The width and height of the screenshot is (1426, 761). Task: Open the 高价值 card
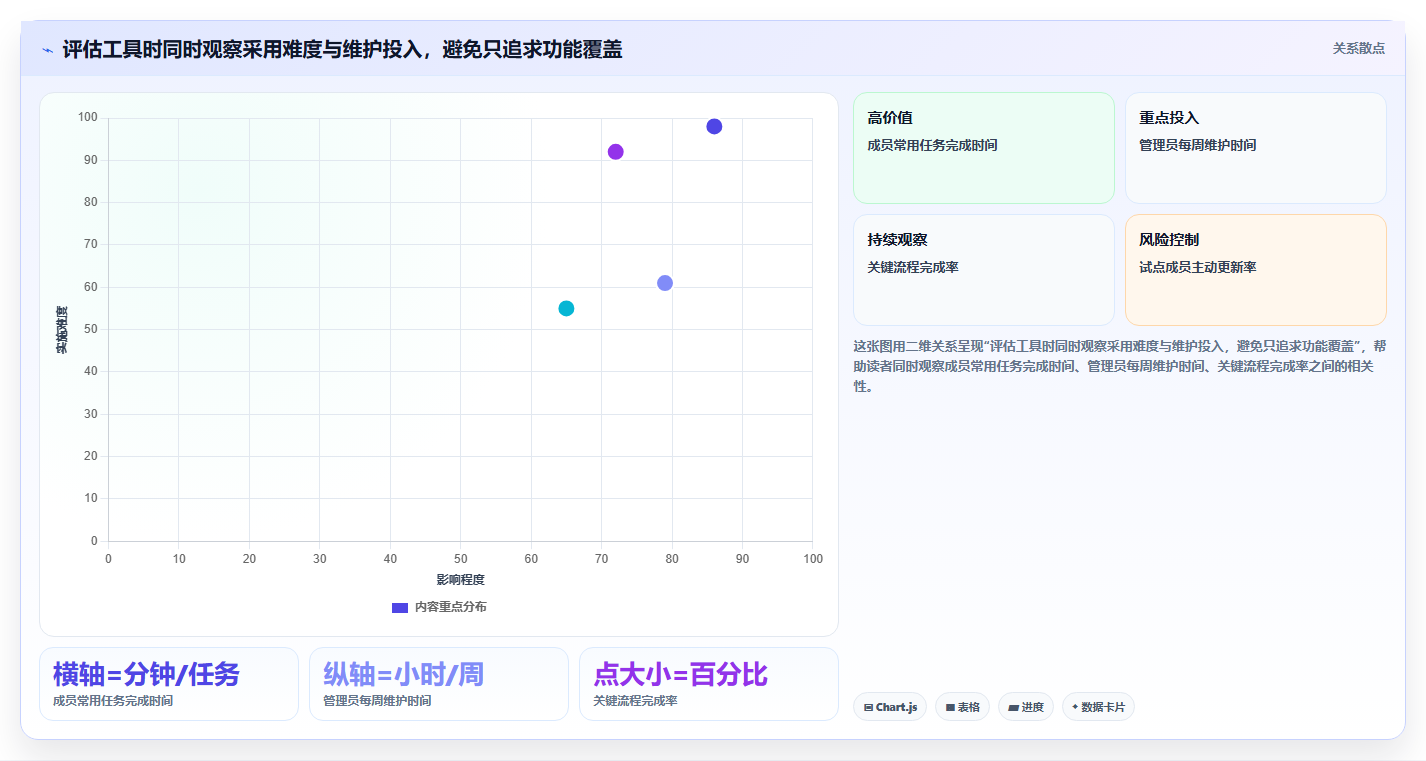983,148
